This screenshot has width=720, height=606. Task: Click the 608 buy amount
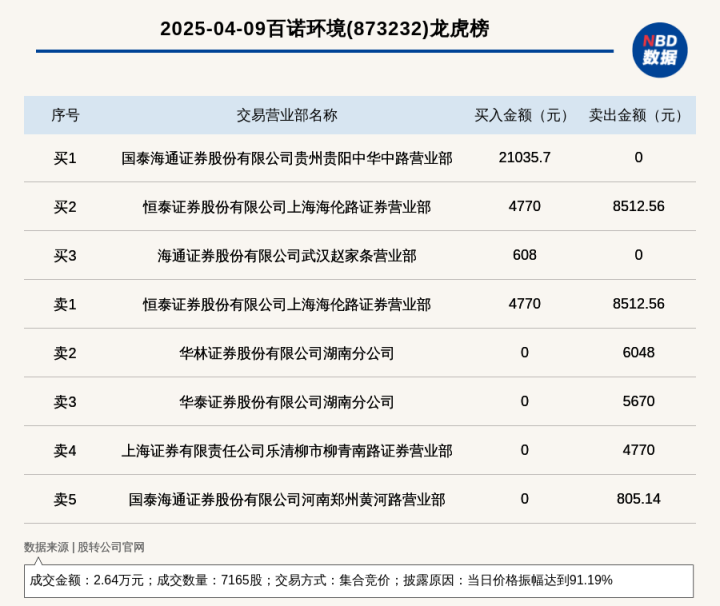pyautogui.click(x=525, y=255)
